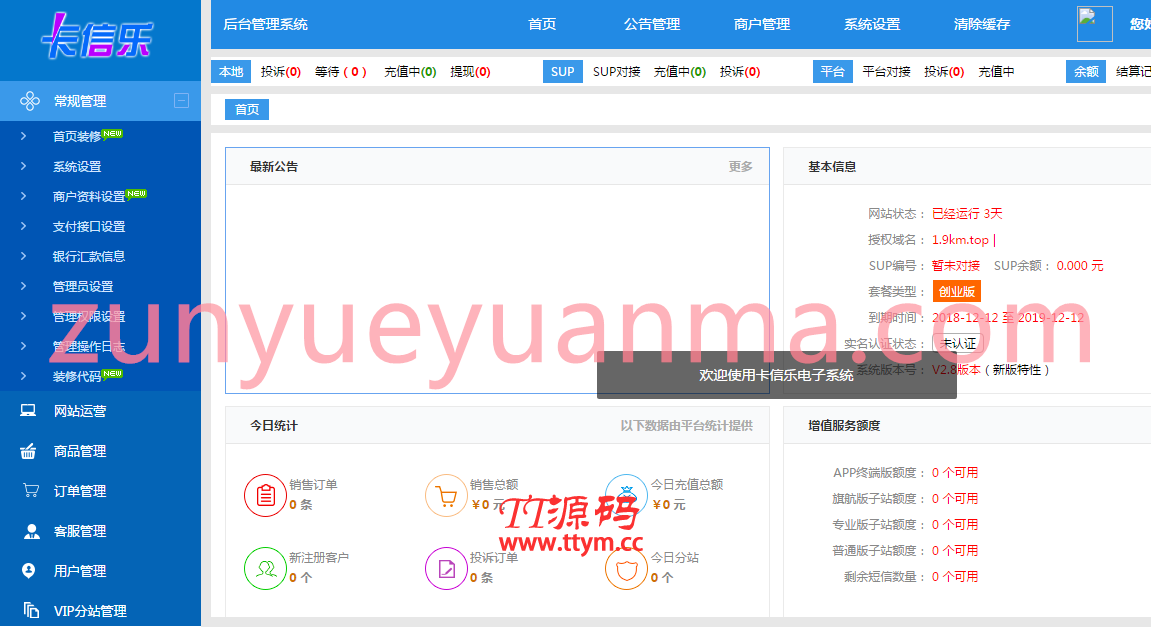Click the 常规管理 flower icon
The height and width of the screenshot is (627, 1151).
[29, 101]
